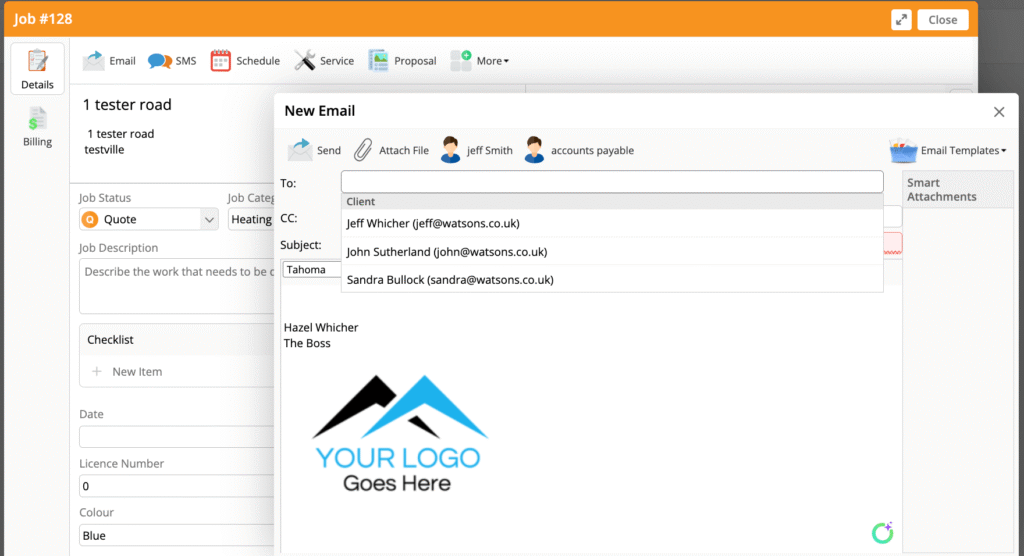Viewport: 1024px width, 556px height.
Task: Select Jeff Whicher from suggestions
Action: point(612,223)
